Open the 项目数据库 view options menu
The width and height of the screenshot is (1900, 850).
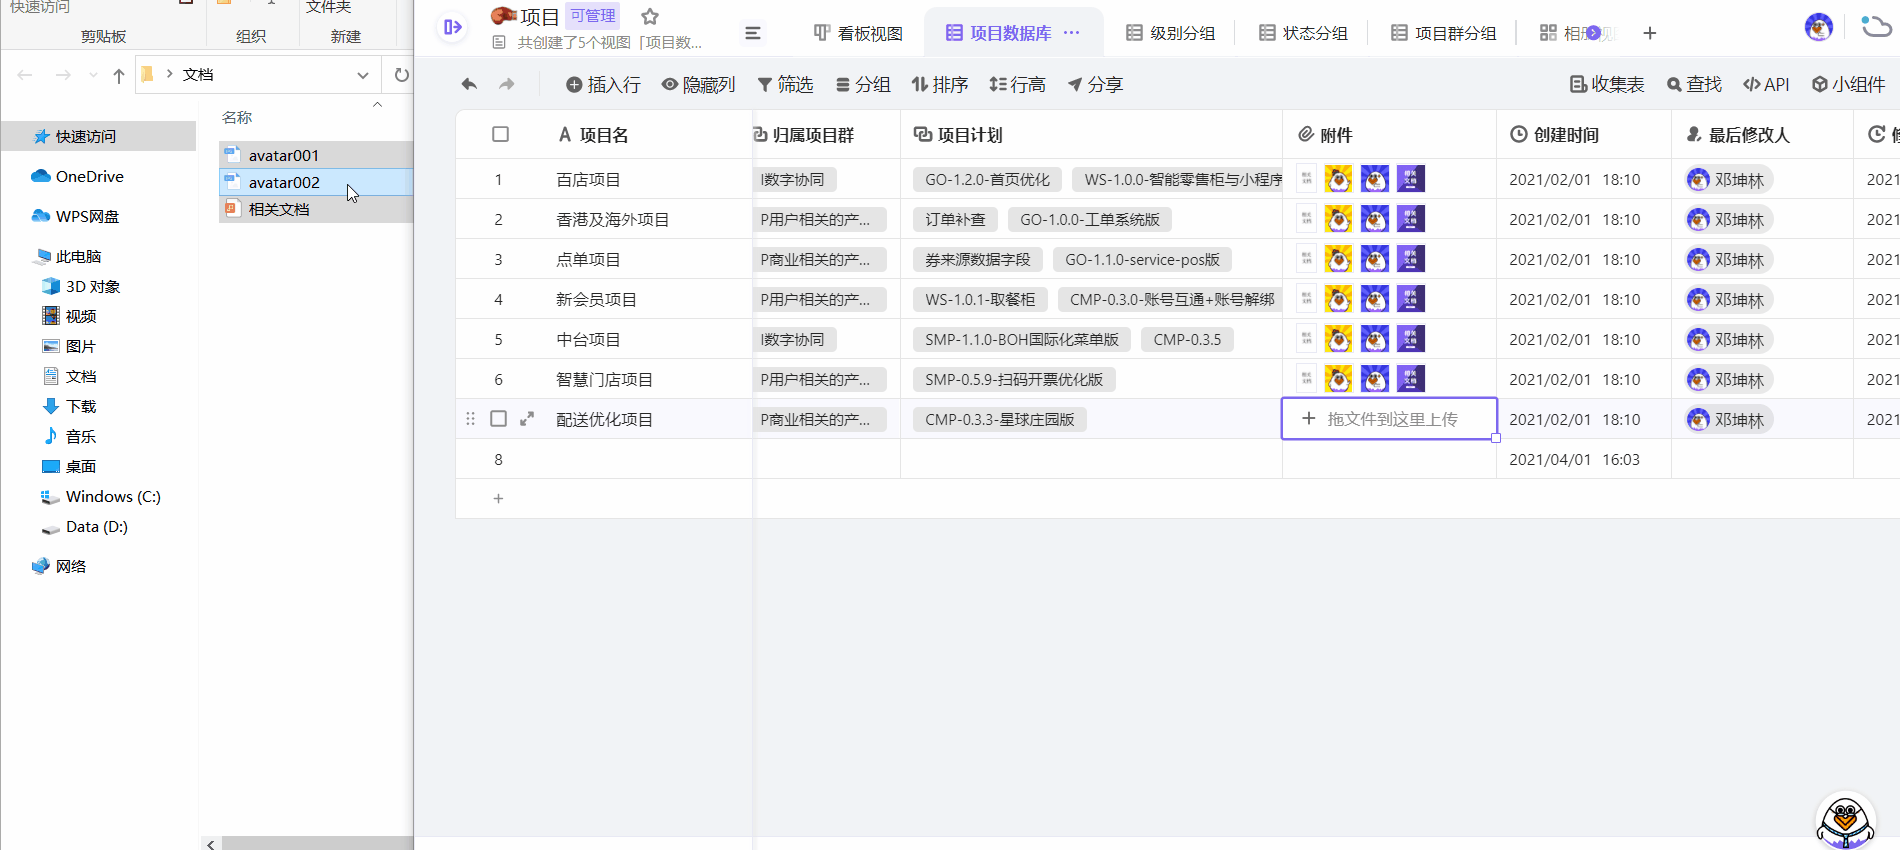(x=1072, y=33)
